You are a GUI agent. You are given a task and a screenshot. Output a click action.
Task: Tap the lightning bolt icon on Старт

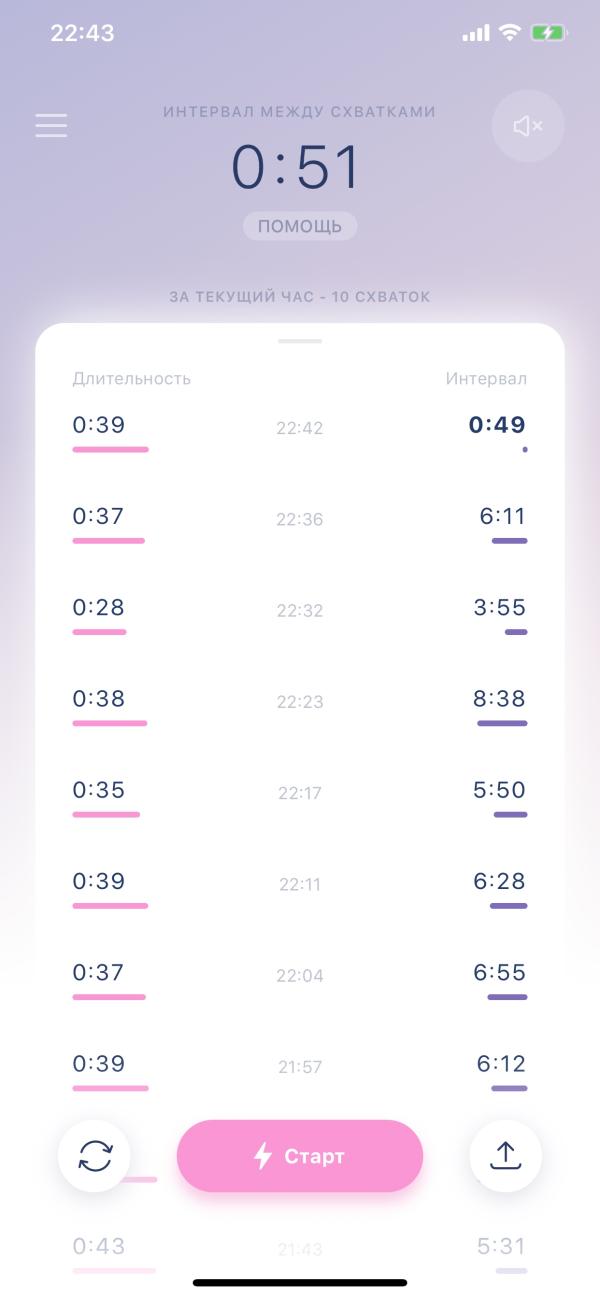point(263,1156)
